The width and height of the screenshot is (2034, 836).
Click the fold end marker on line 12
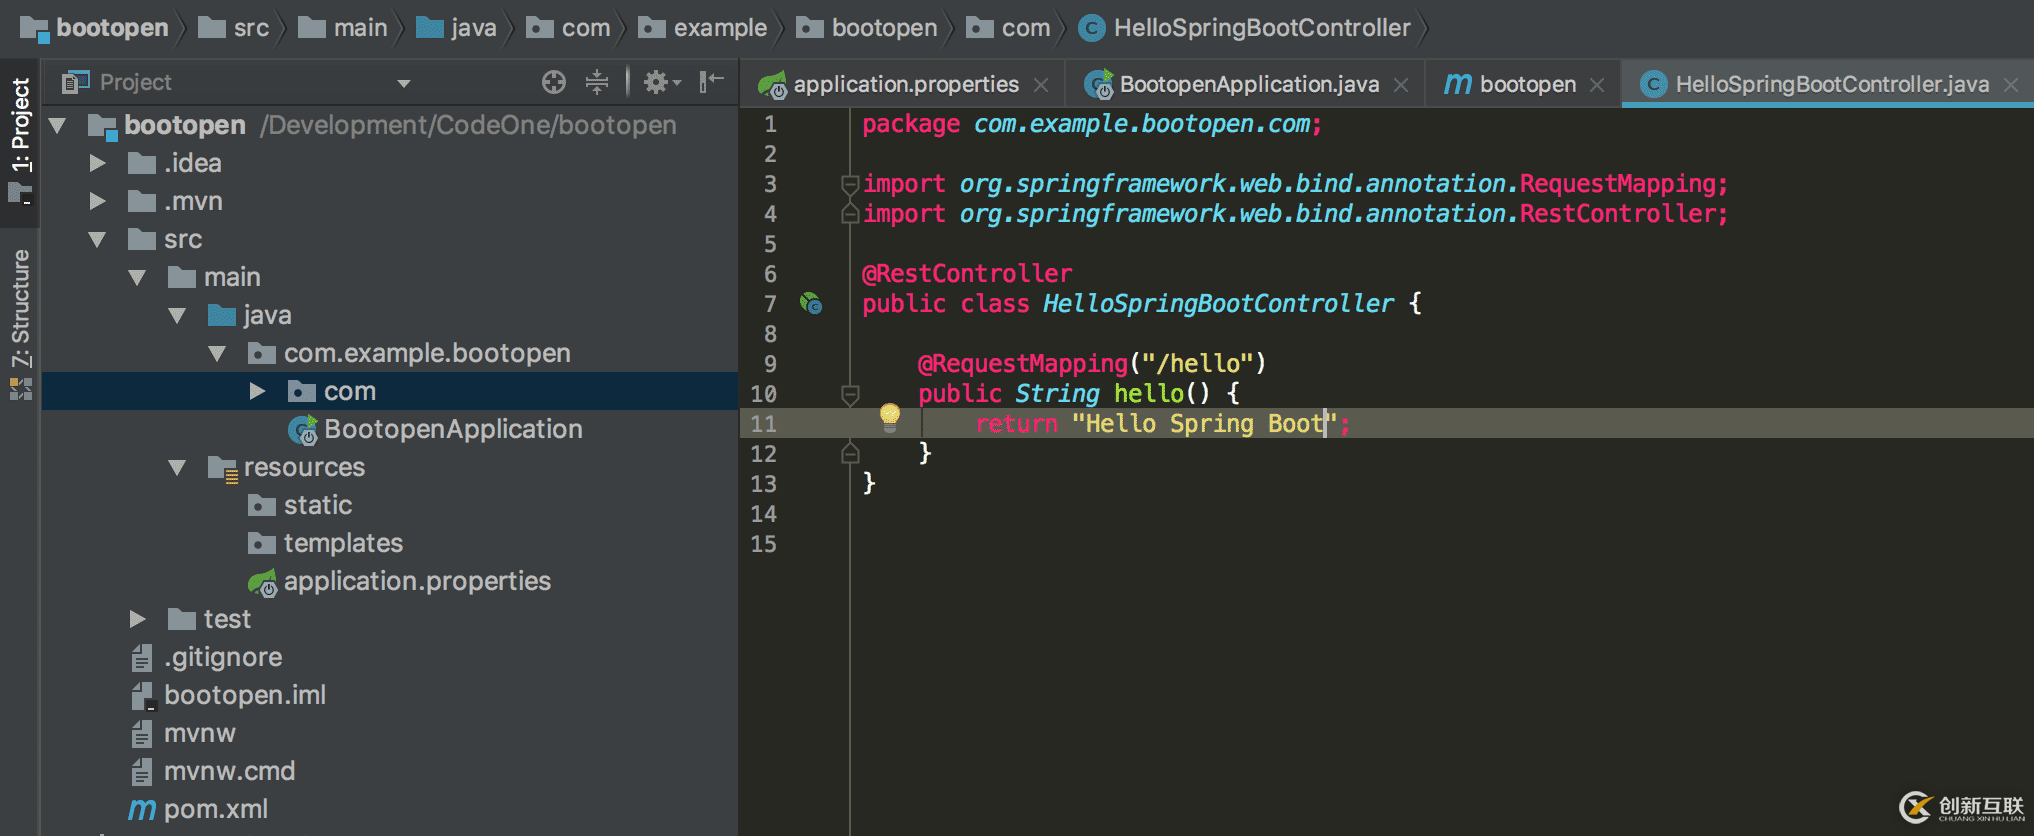coord(850,453)
